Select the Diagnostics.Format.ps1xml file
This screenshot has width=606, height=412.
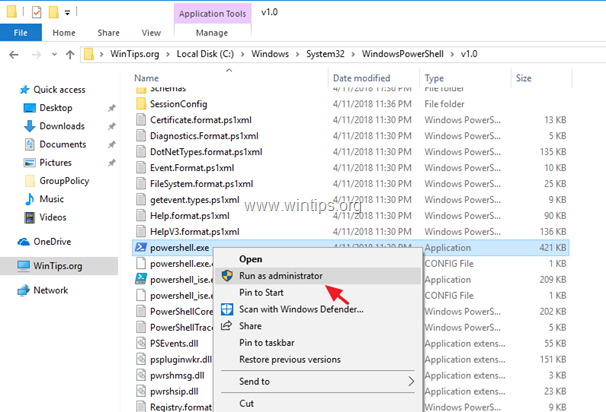[204, 136]
